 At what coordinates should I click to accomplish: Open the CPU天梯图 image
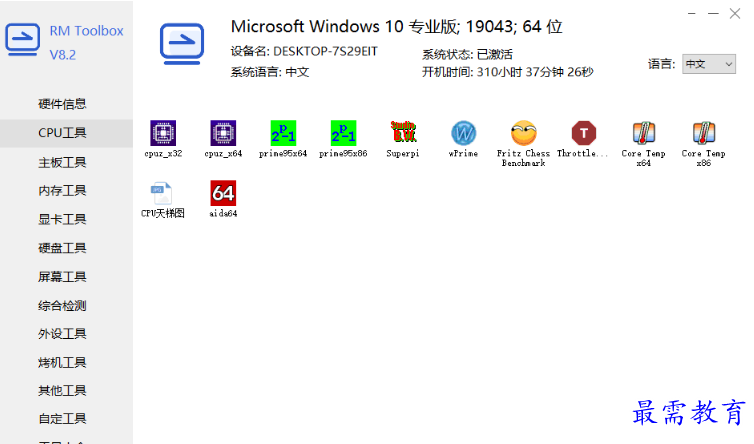[x=163, y=199]
